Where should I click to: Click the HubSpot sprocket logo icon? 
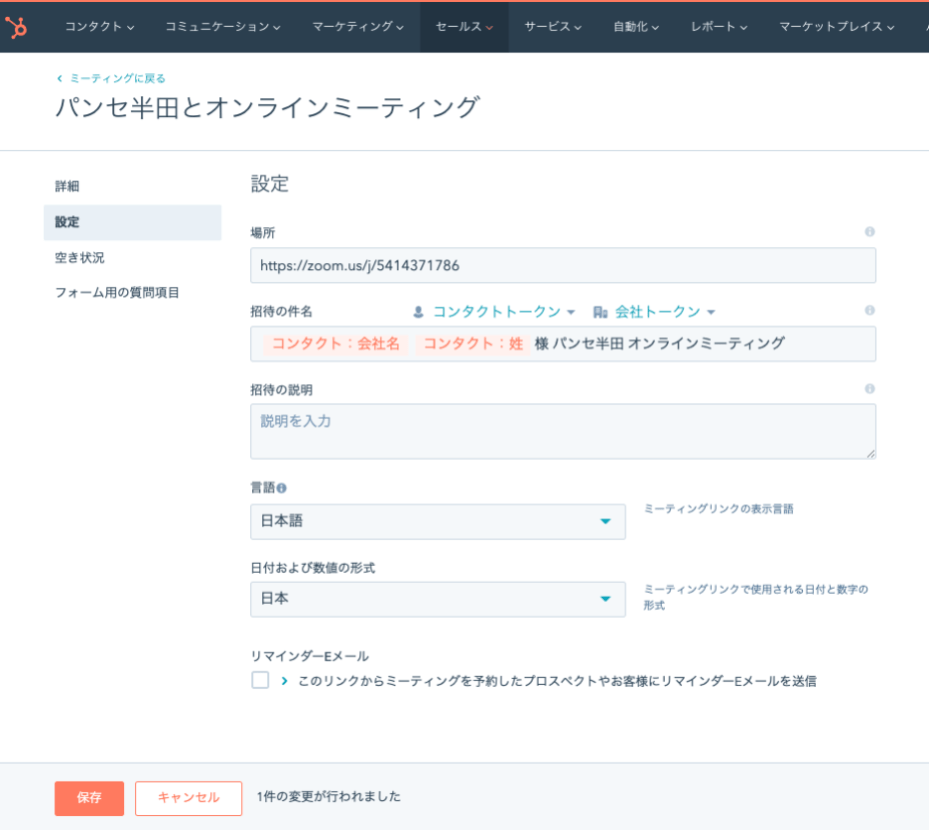click(x=17, y=27)
